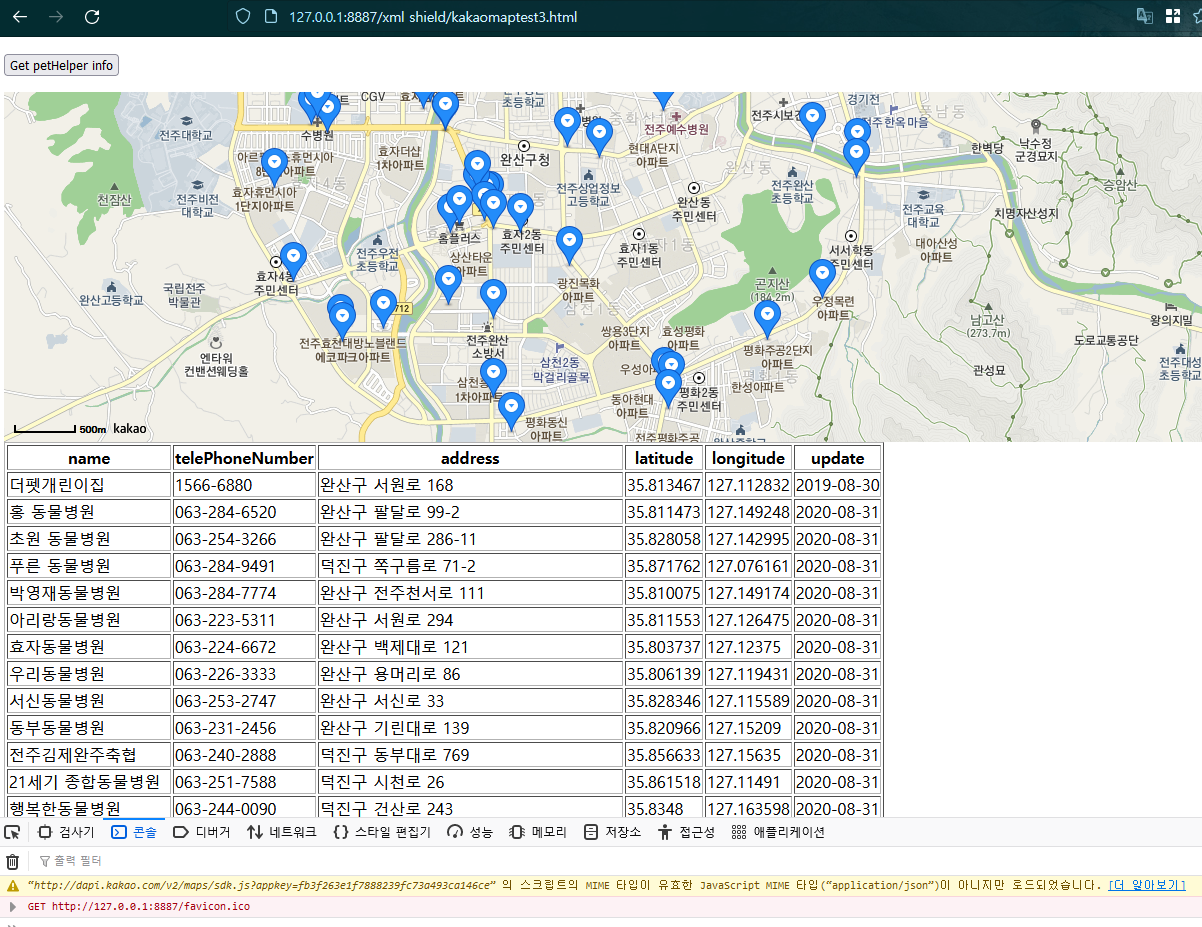The height and width of the screenshot is (927, 1202).
Task: Open the 애플리케이션 application tab
Action: pyautogui.click(x=779, y=832)
